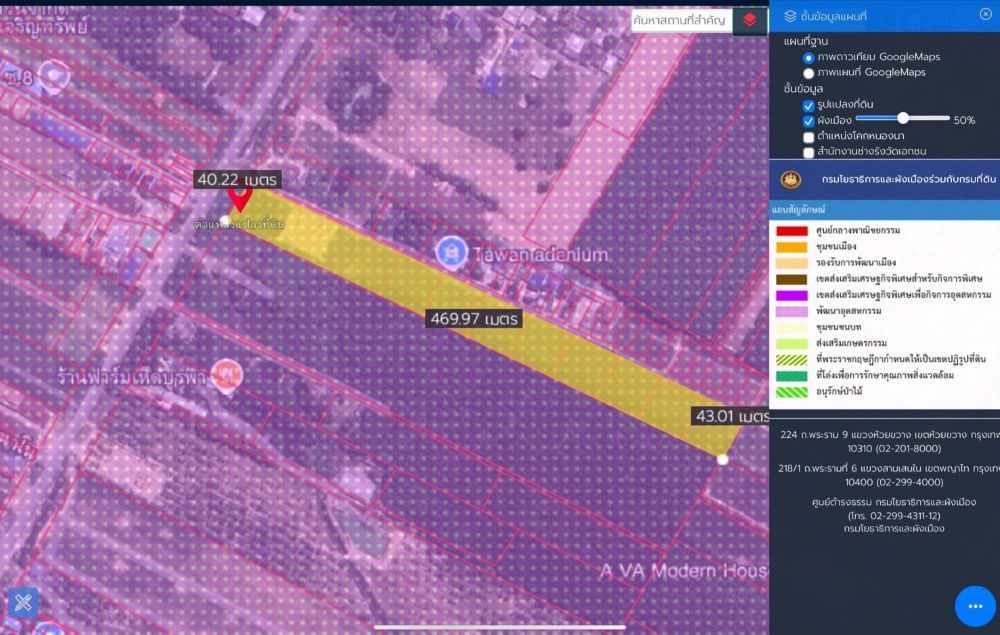Screen dimensions: 1000x635
Task: Close the map layers panel
Action: 985,14
